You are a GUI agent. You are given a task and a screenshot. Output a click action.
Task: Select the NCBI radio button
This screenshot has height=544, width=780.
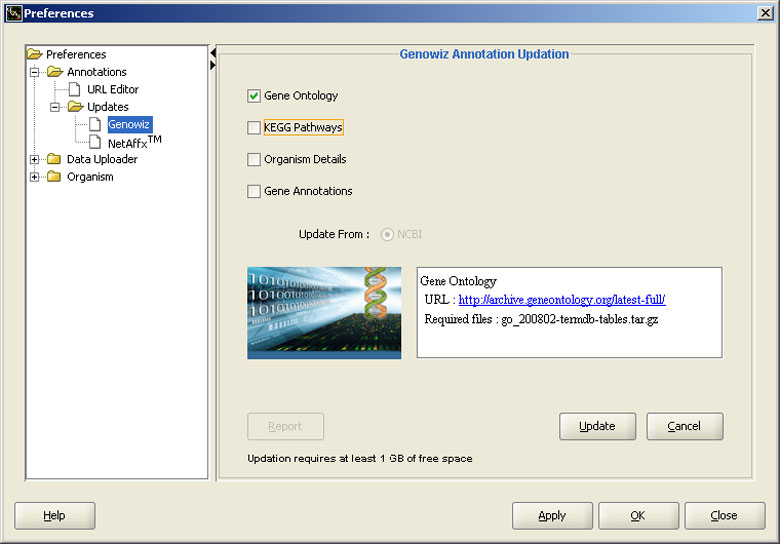[x=387, y=234]
